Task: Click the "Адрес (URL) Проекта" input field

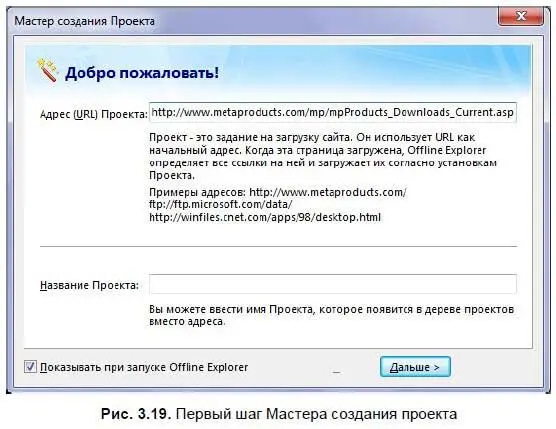Action: [x=333, y=112]
